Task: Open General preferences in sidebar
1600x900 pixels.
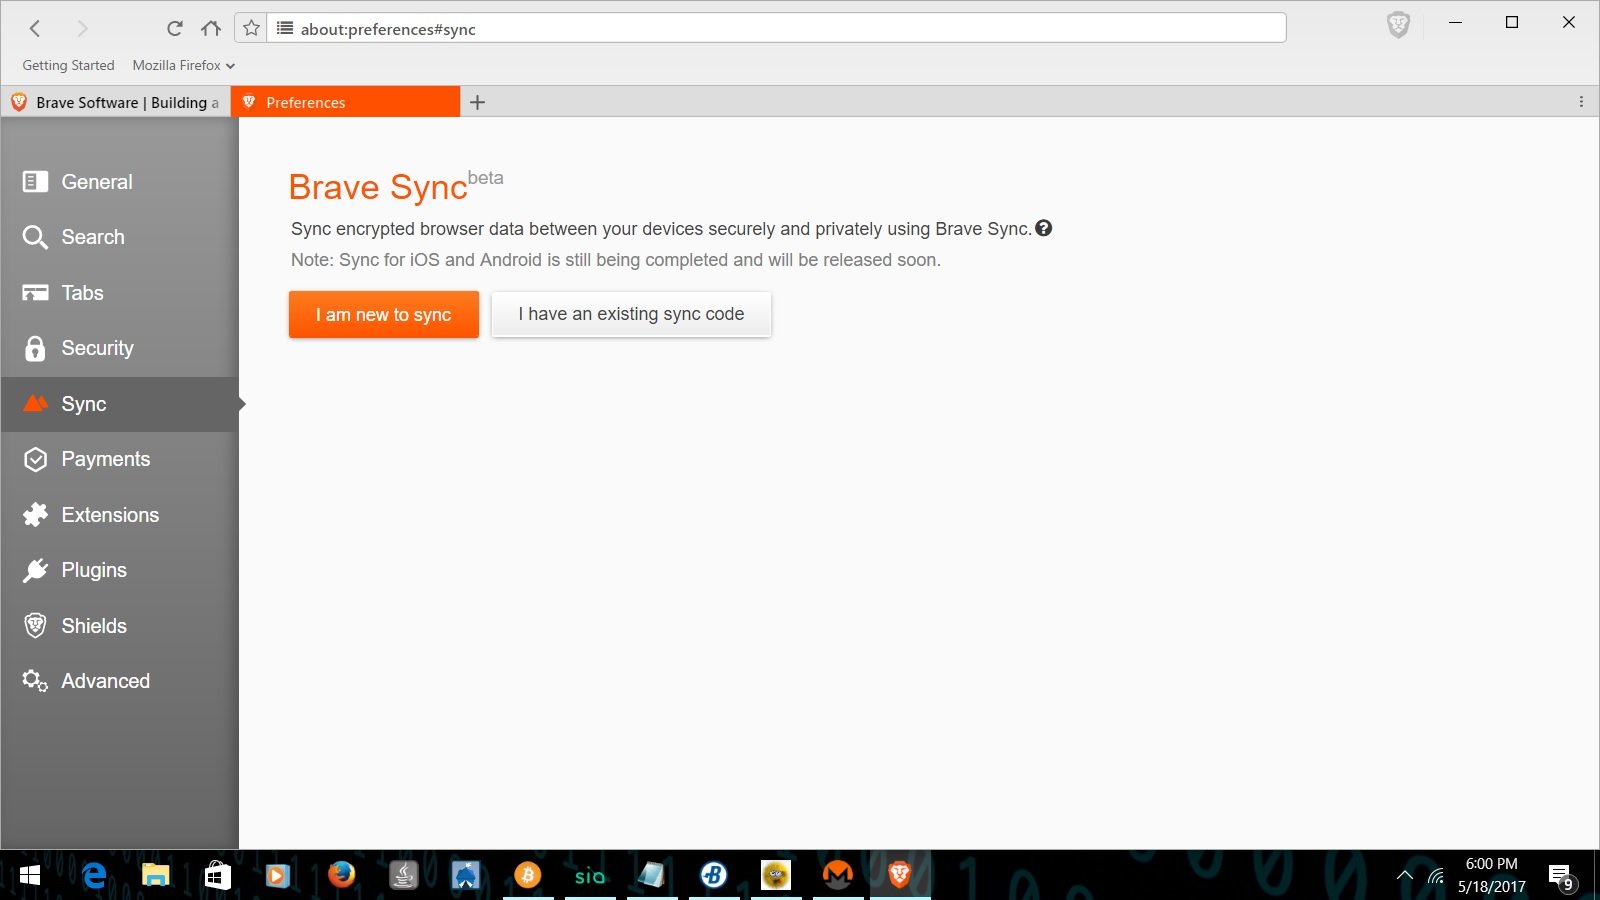Action: [x=120, y=182]
